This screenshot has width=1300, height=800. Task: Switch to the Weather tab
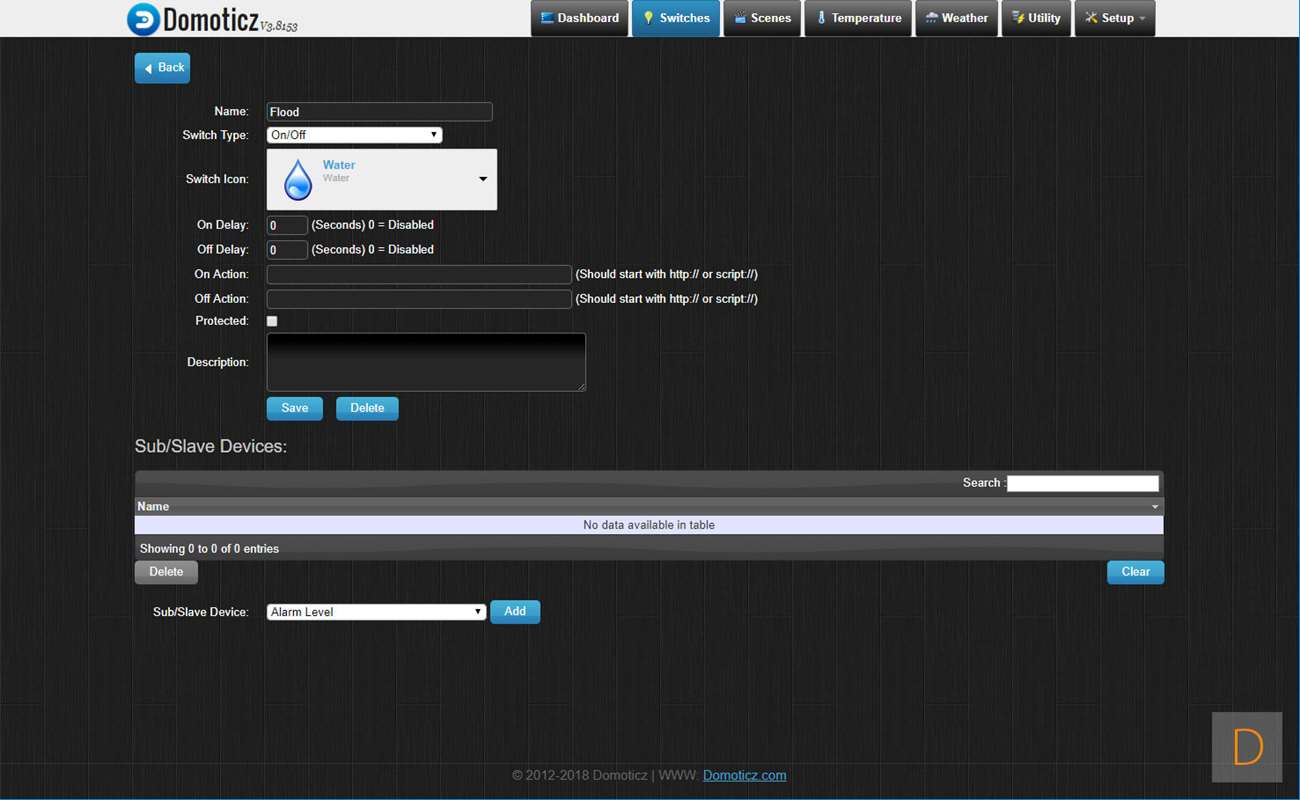[956, 18]
